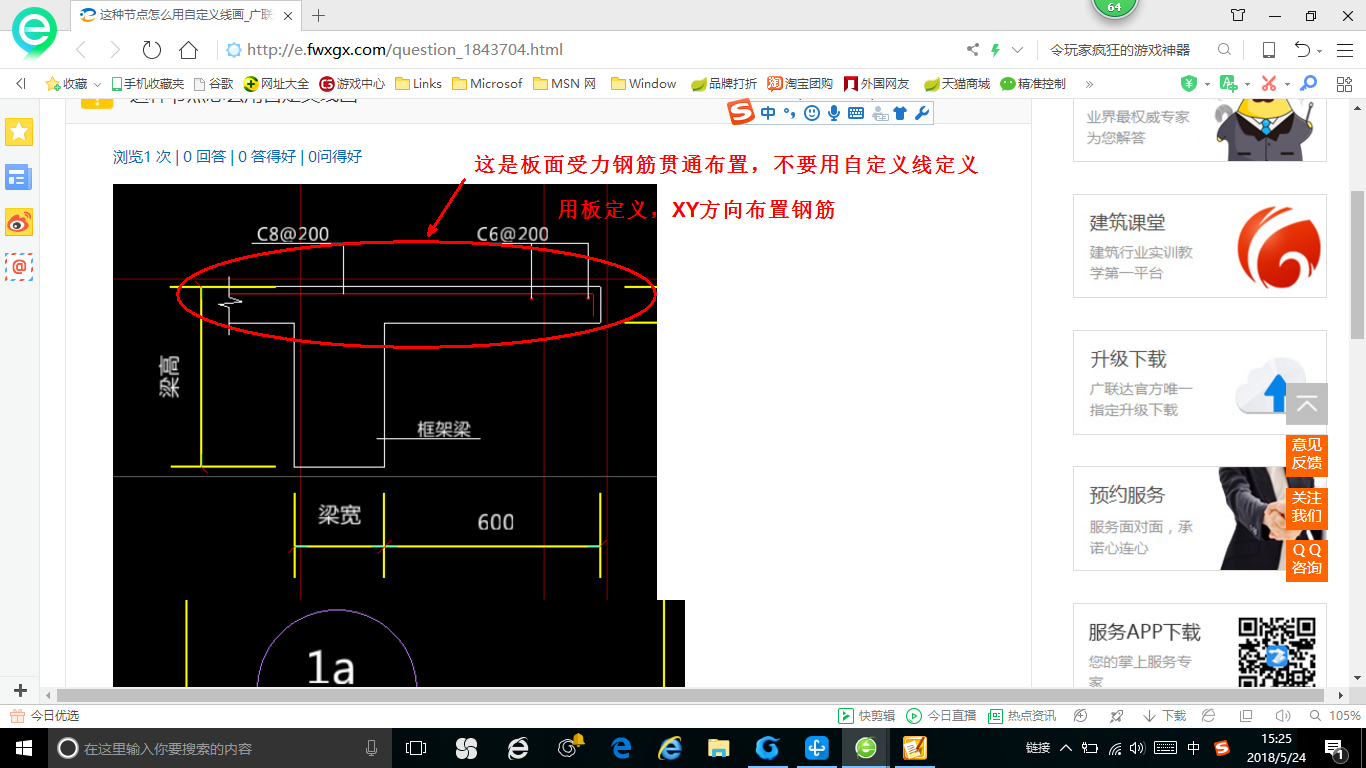Open the Microsof bookmark folder
1366x768 pixels.
[x=487, y=84]
